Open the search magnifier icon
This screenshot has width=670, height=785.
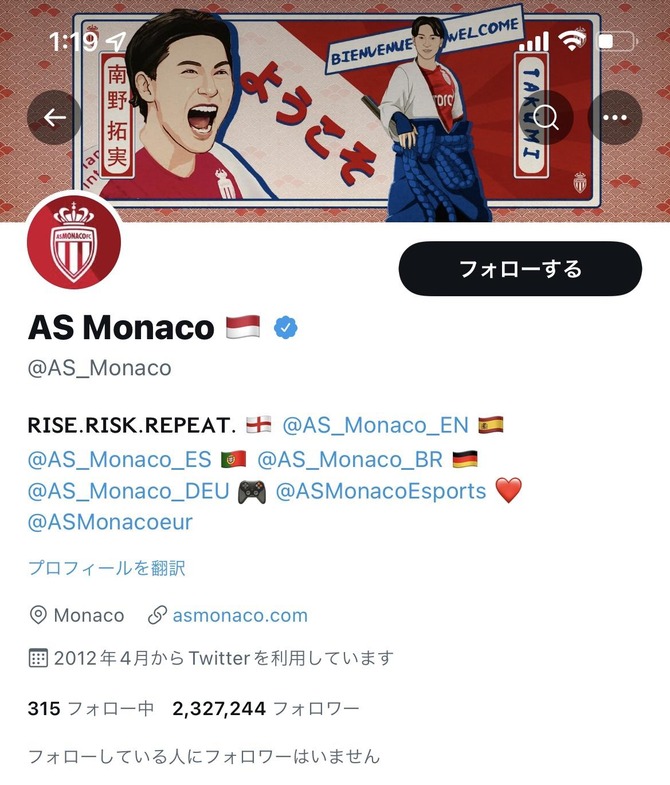pos(546,118)
